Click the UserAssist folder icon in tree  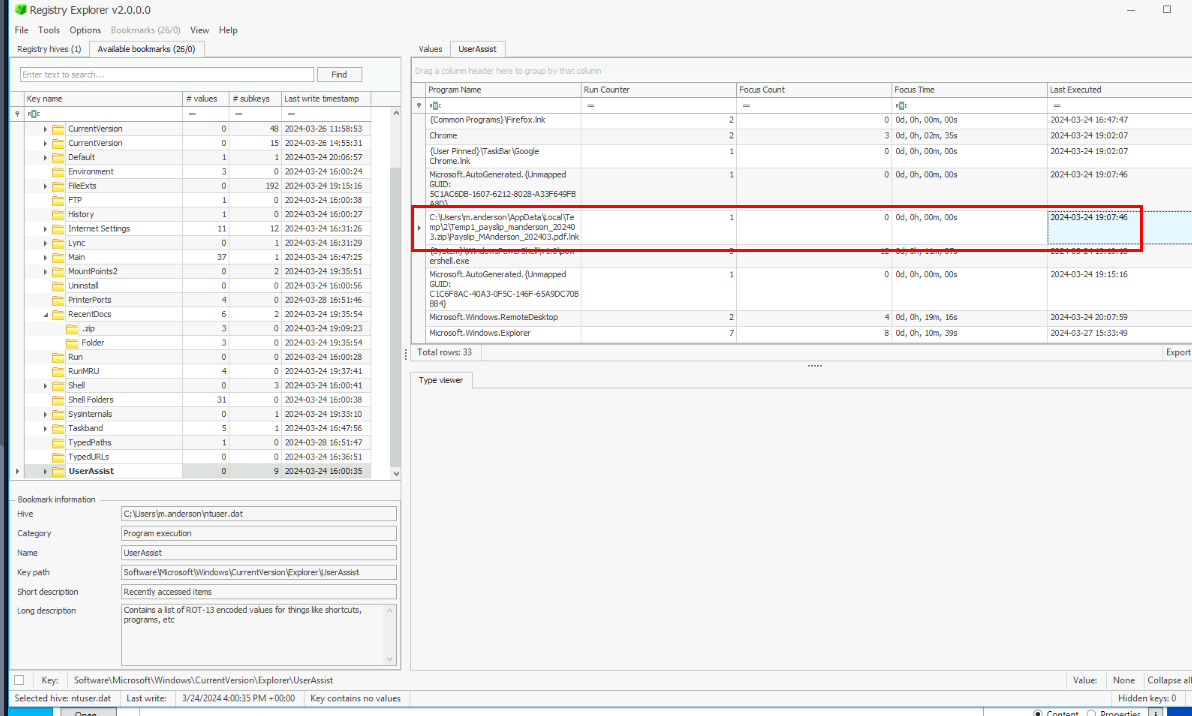click(x=58, y=471)
